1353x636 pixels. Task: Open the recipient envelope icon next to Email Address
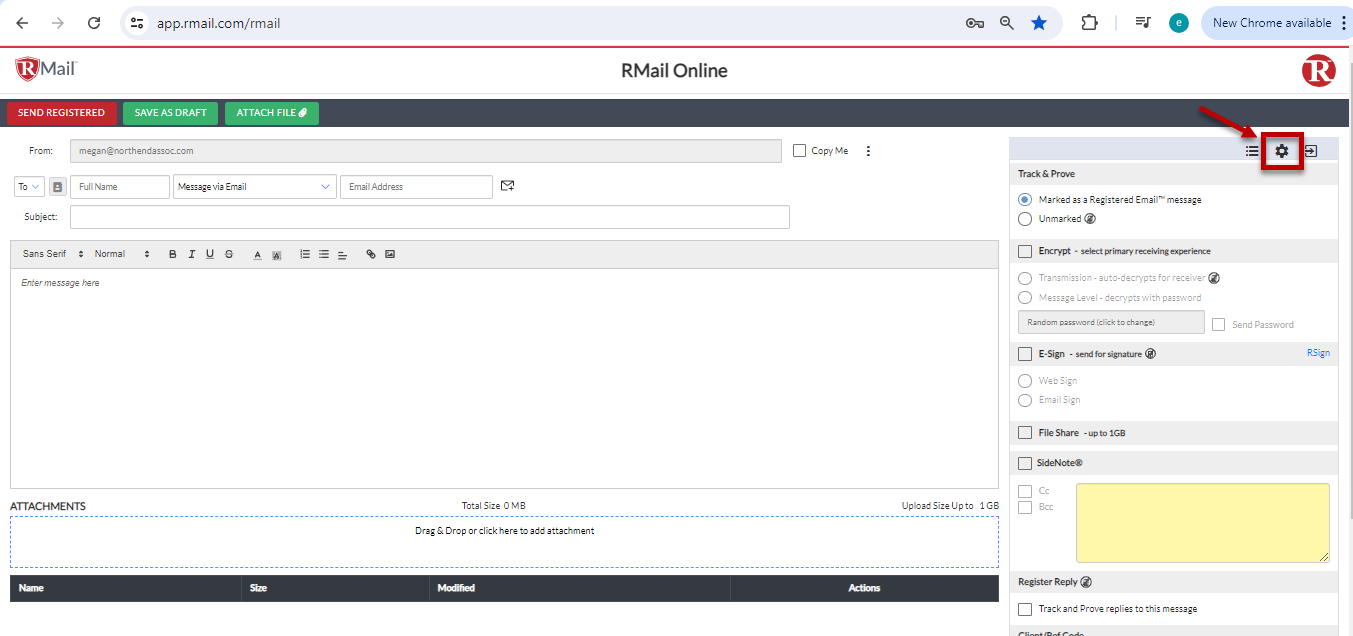[507, 186]
